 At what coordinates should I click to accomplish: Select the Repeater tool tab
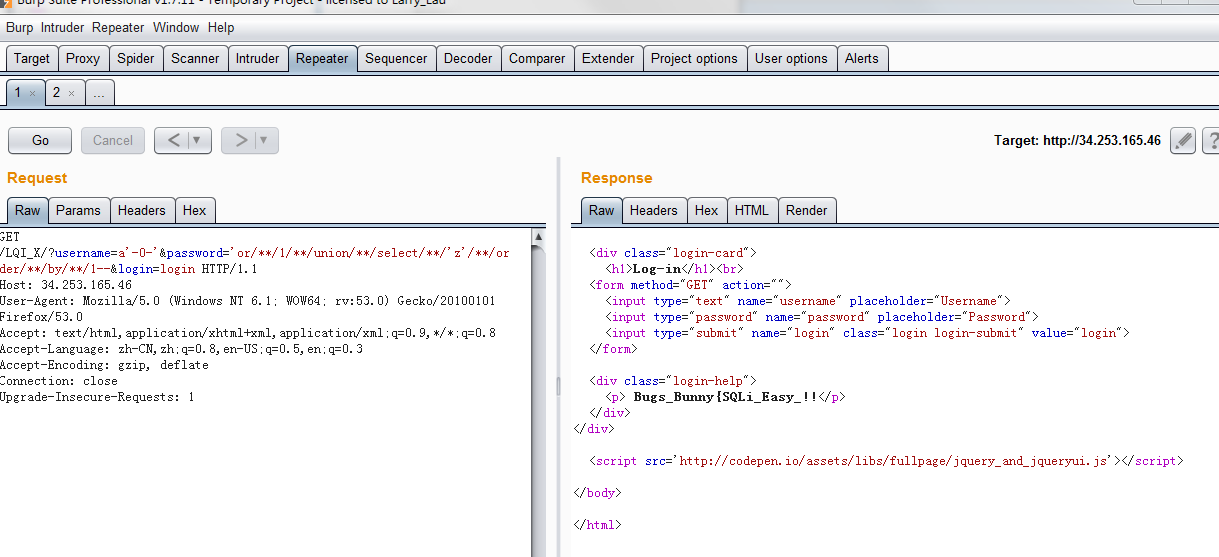[322, 58]
